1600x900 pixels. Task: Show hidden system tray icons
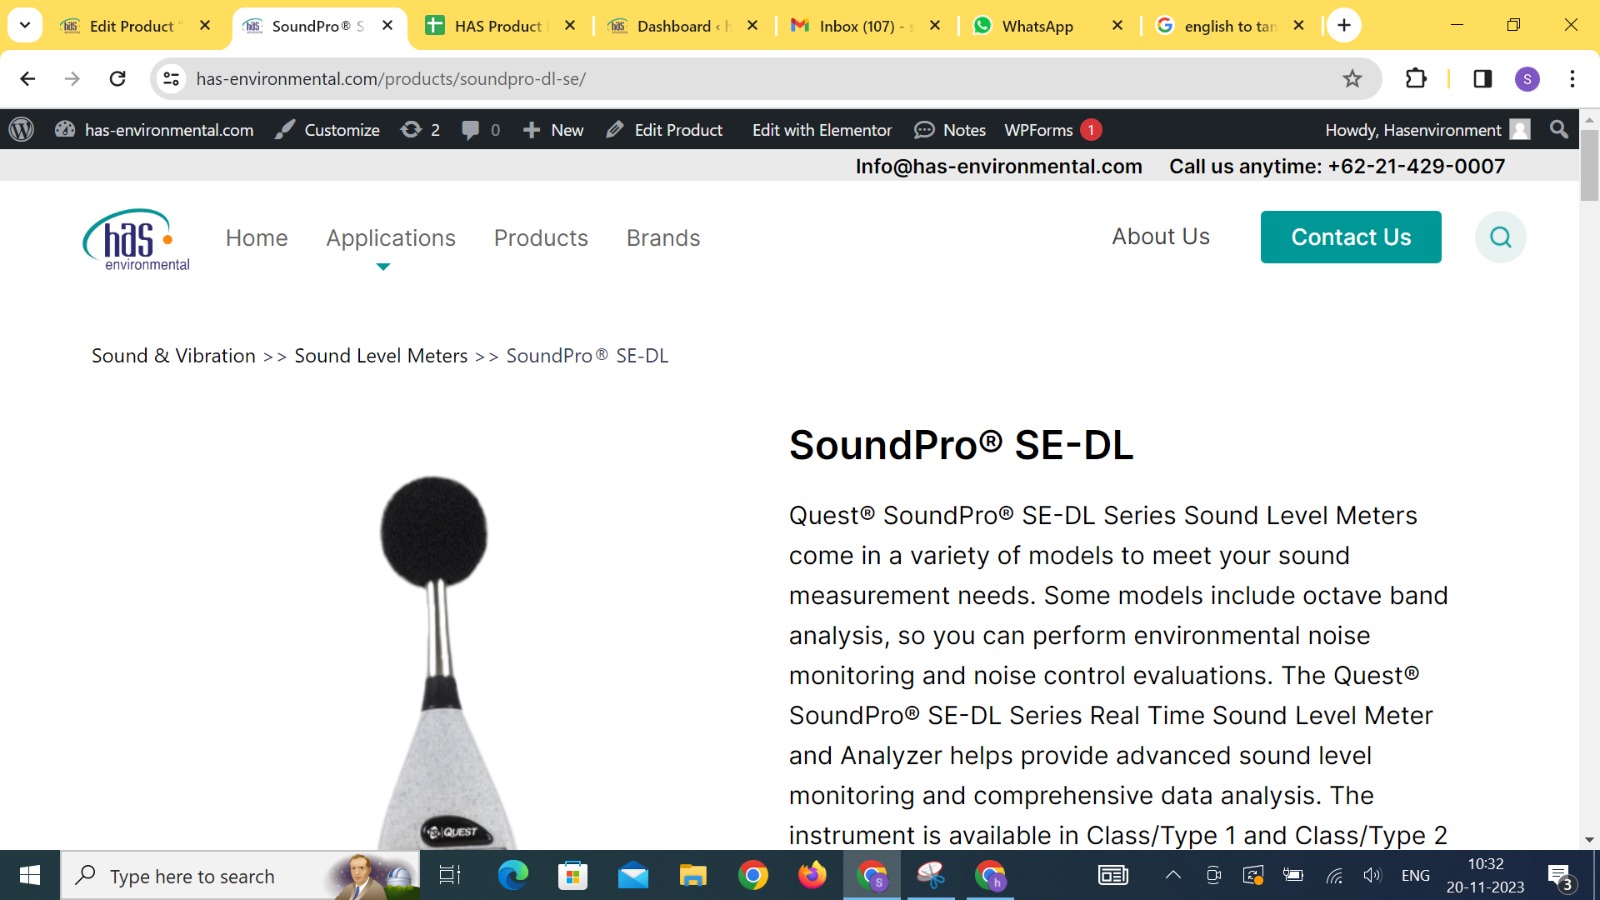tap(1173, 876)
